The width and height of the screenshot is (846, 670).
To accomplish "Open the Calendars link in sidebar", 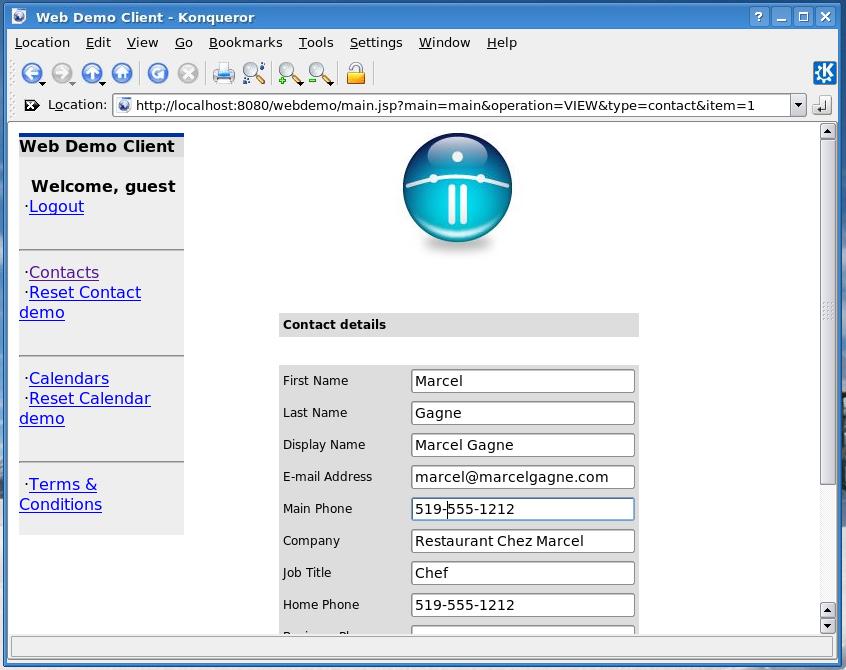I will (68, 378).
